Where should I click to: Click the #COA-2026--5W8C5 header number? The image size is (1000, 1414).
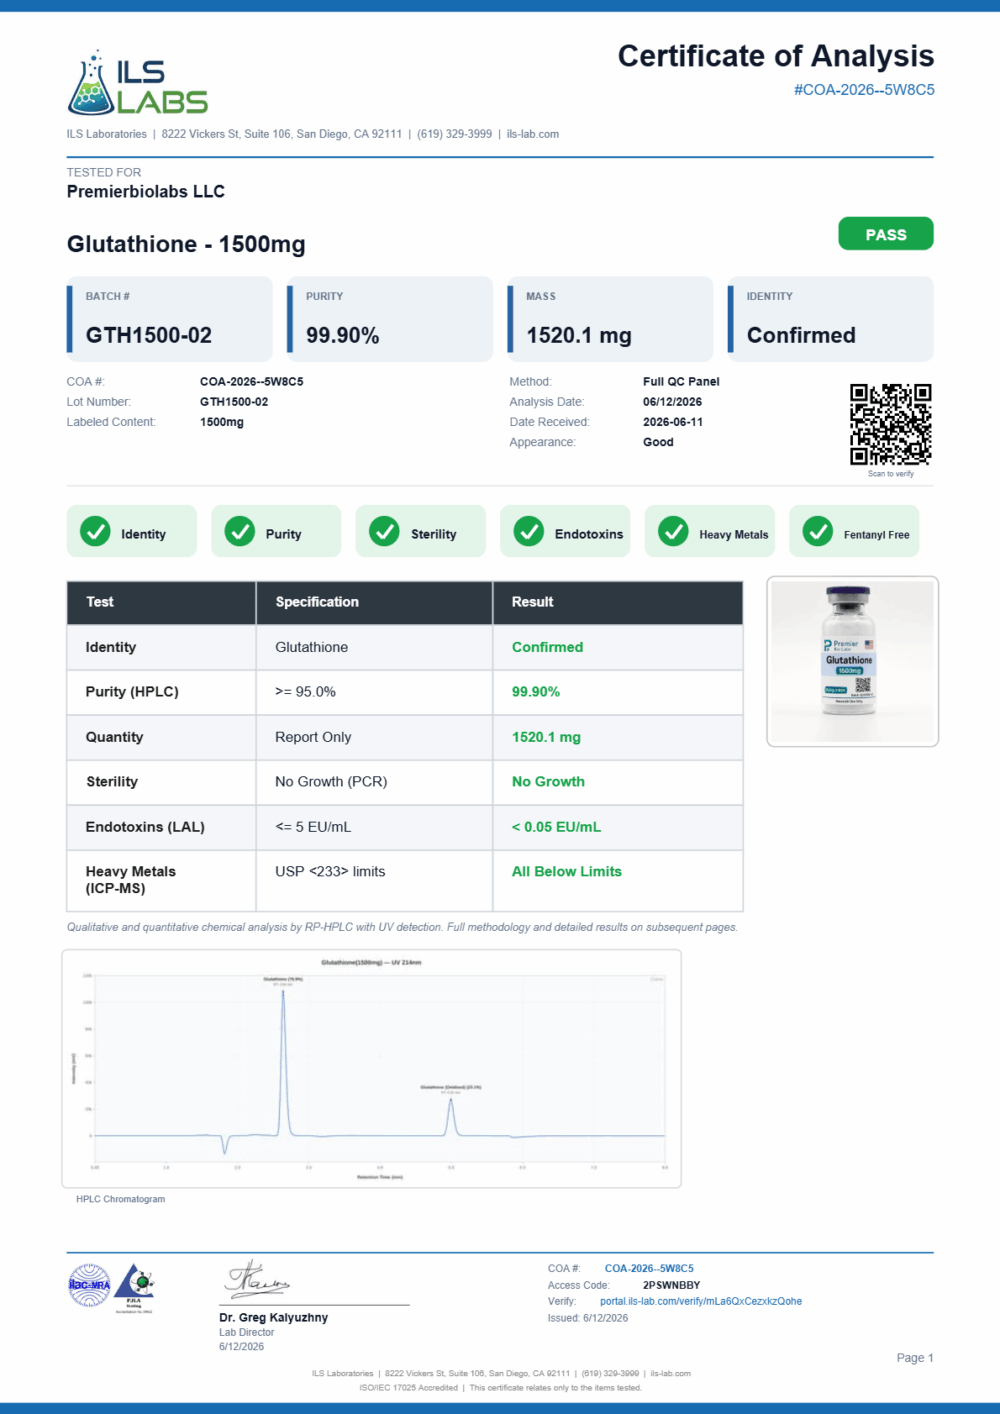point(864,90)
